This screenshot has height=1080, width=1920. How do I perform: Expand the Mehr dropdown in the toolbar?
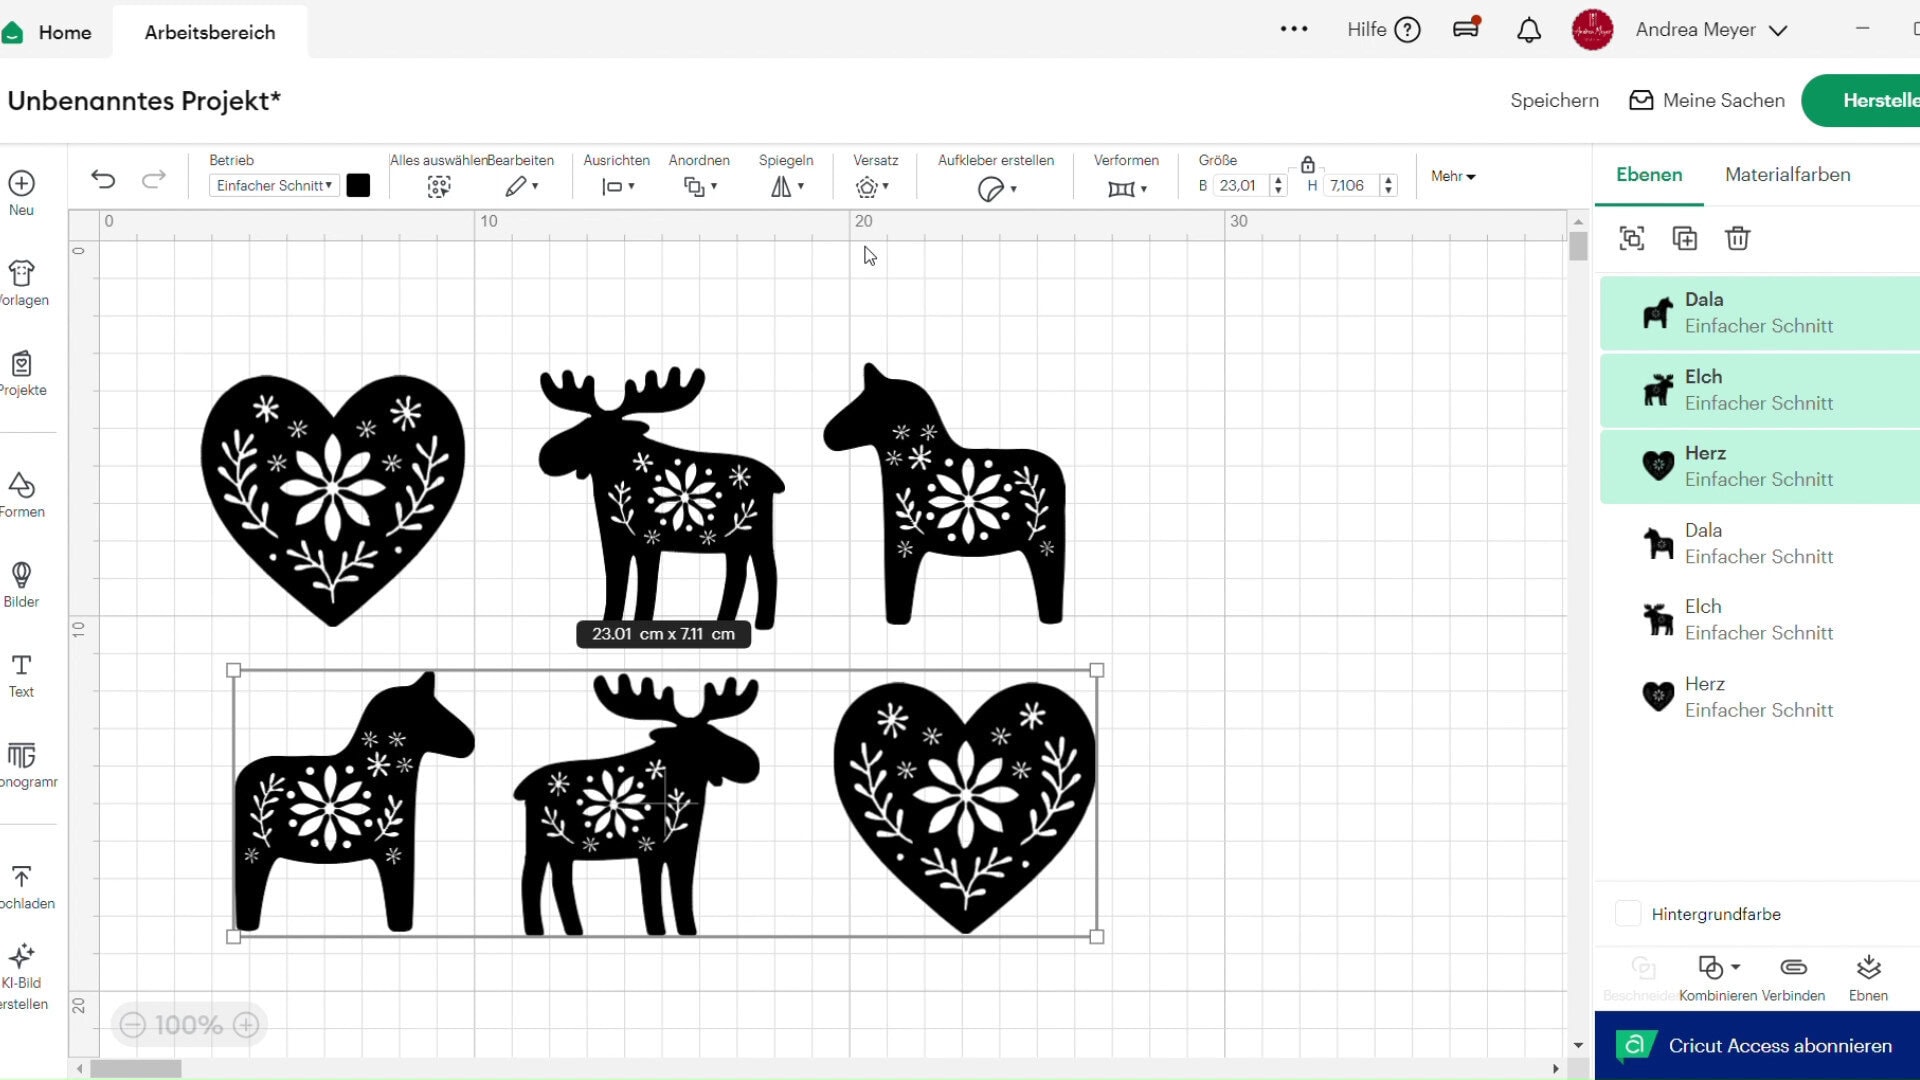click(1452, 176)
